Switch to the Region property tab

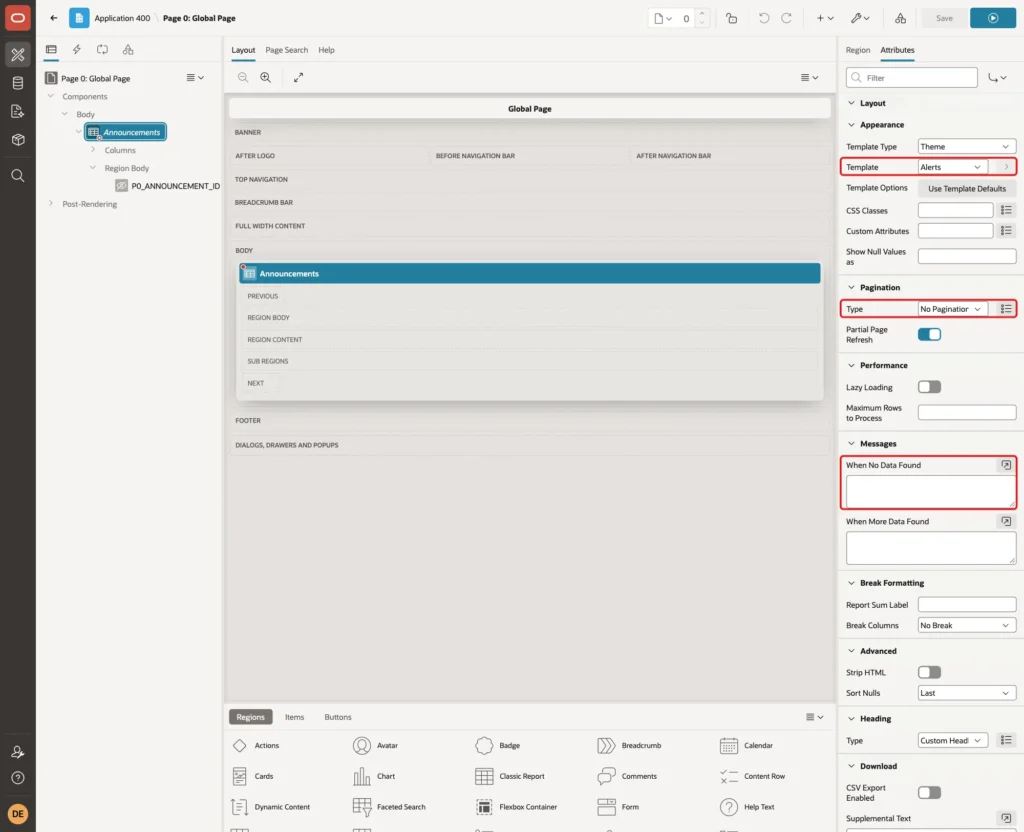click(857, 50)
